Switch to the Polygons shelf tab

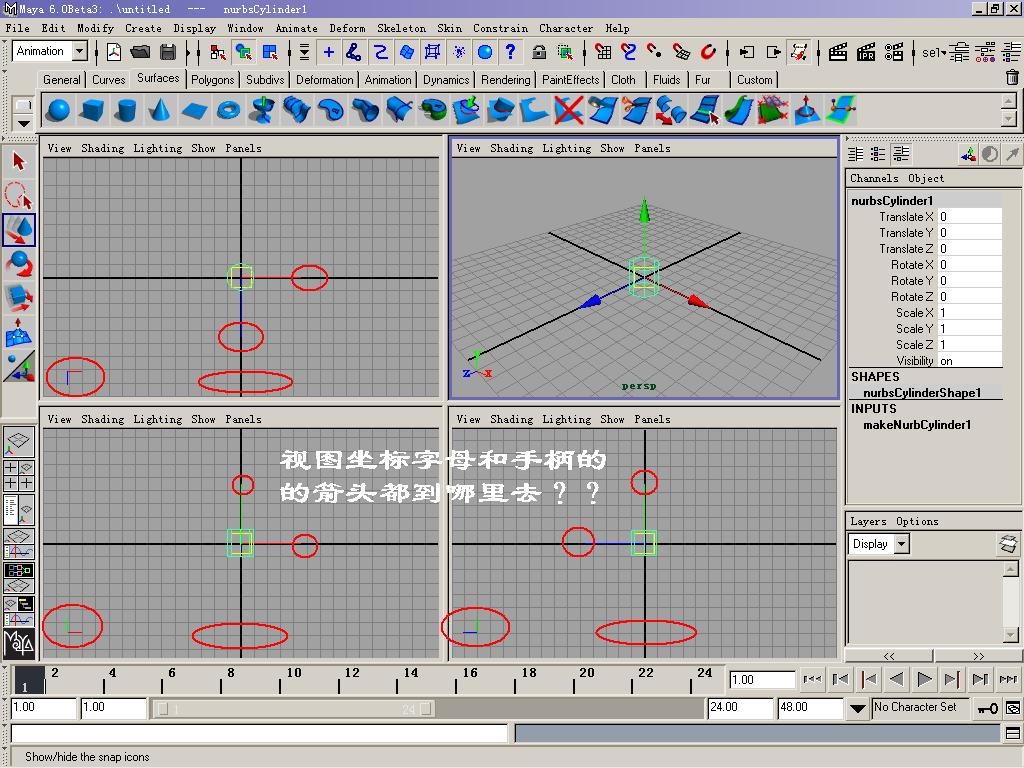[x=212, y=80]
